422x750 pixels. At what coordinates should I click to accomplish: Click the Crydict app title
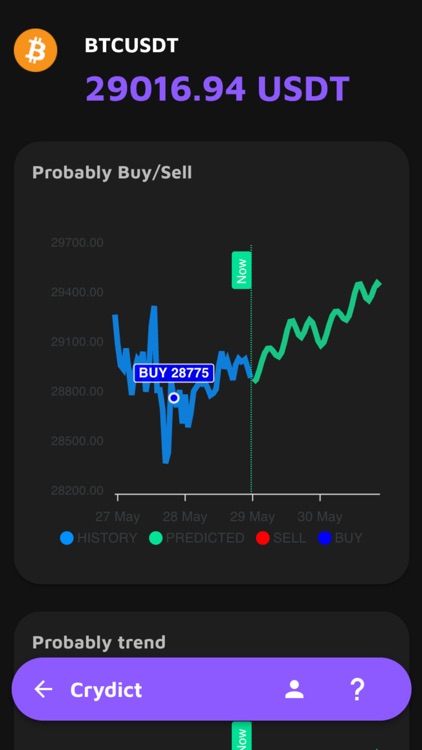point(106,690)
